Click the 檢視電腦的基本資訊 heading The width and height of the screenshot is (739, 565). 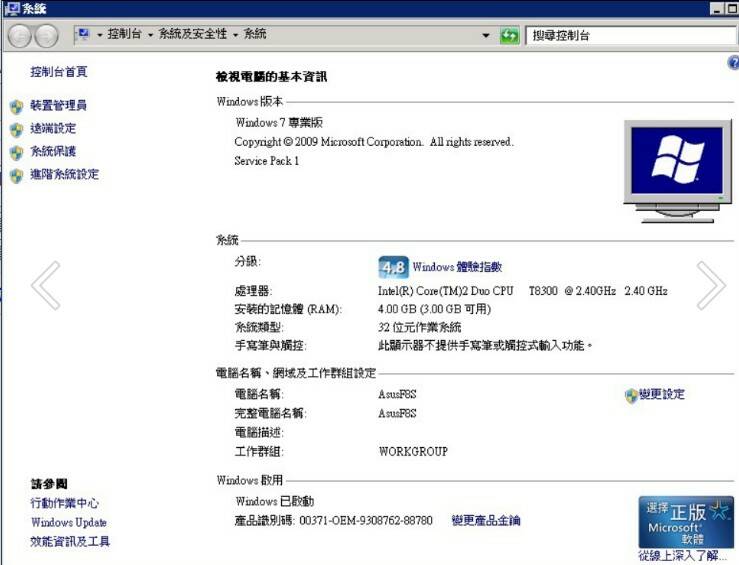pyautogui.click(x=271, y=77)
